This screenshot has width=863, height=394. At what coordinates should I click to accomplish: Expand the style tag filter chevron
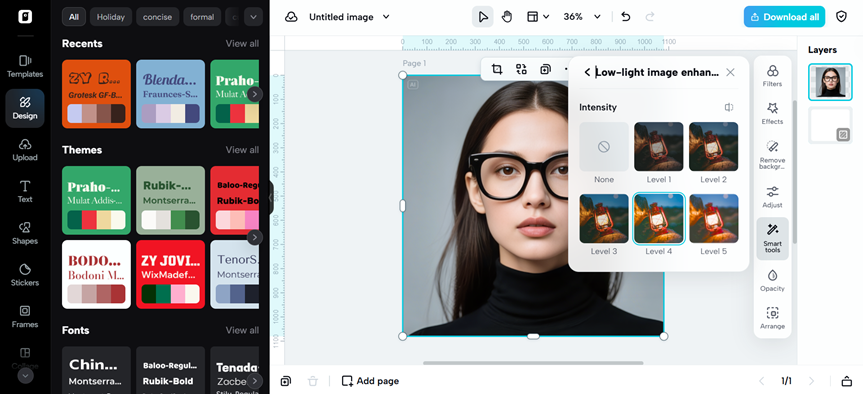(253, 17)
